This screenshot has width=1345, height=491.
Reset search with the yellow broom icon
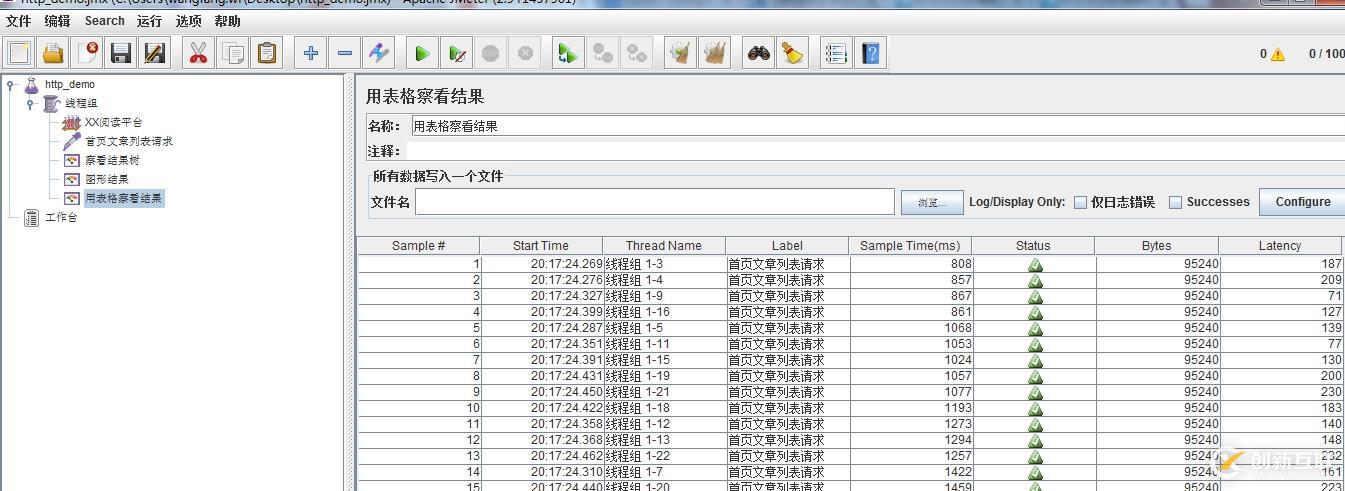tap(792, 53)
